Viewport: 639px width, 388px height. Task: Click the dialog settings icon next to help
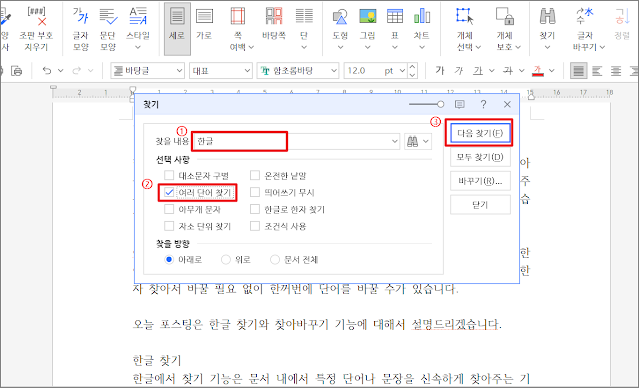pos(460,104)
